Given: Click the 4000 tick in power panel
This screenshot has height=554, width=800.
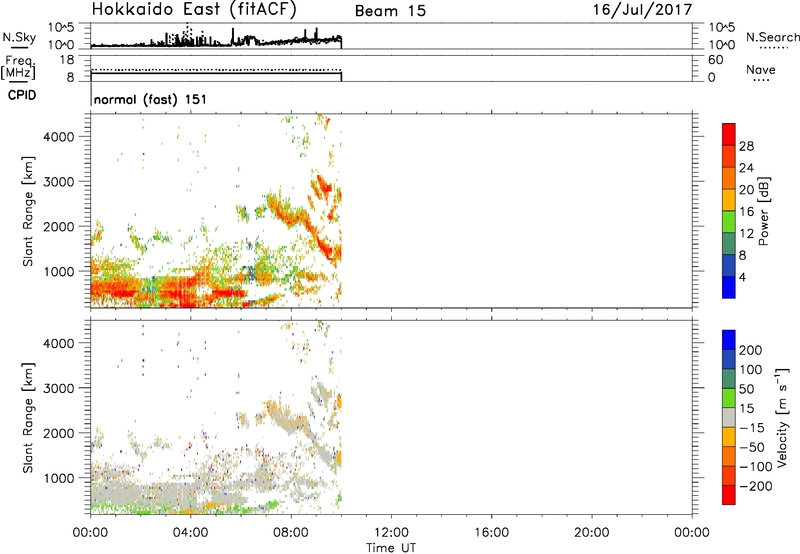Looking at the screenshot, I should [59, 137].
